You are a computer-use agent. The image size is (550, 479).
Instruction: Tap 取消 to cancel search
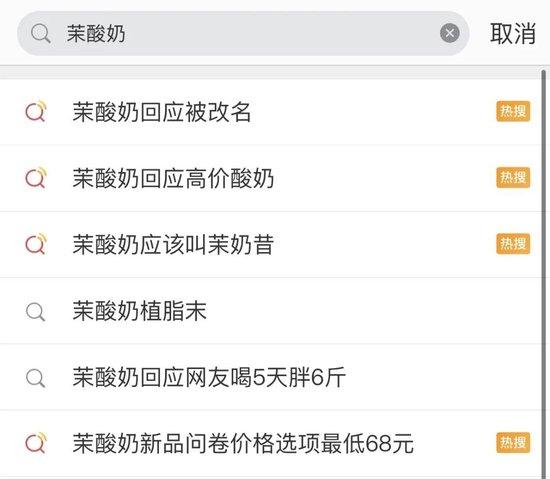point(513,34)
